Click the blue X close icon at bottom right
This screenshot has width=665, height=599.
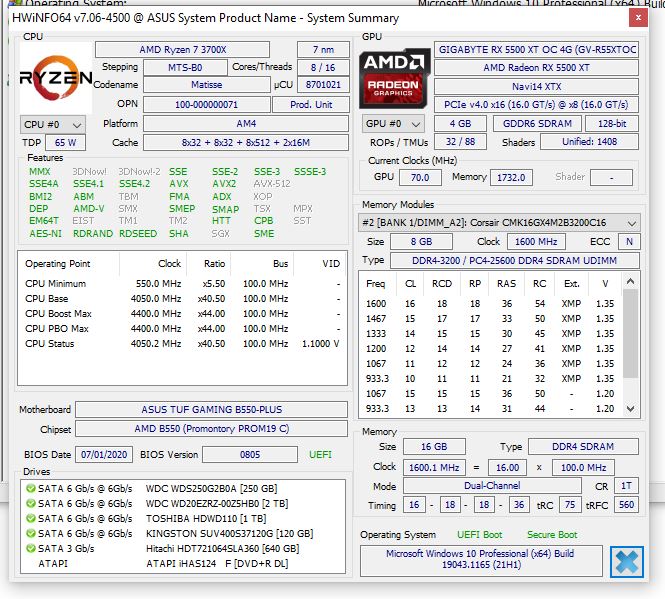click(627, 562)
